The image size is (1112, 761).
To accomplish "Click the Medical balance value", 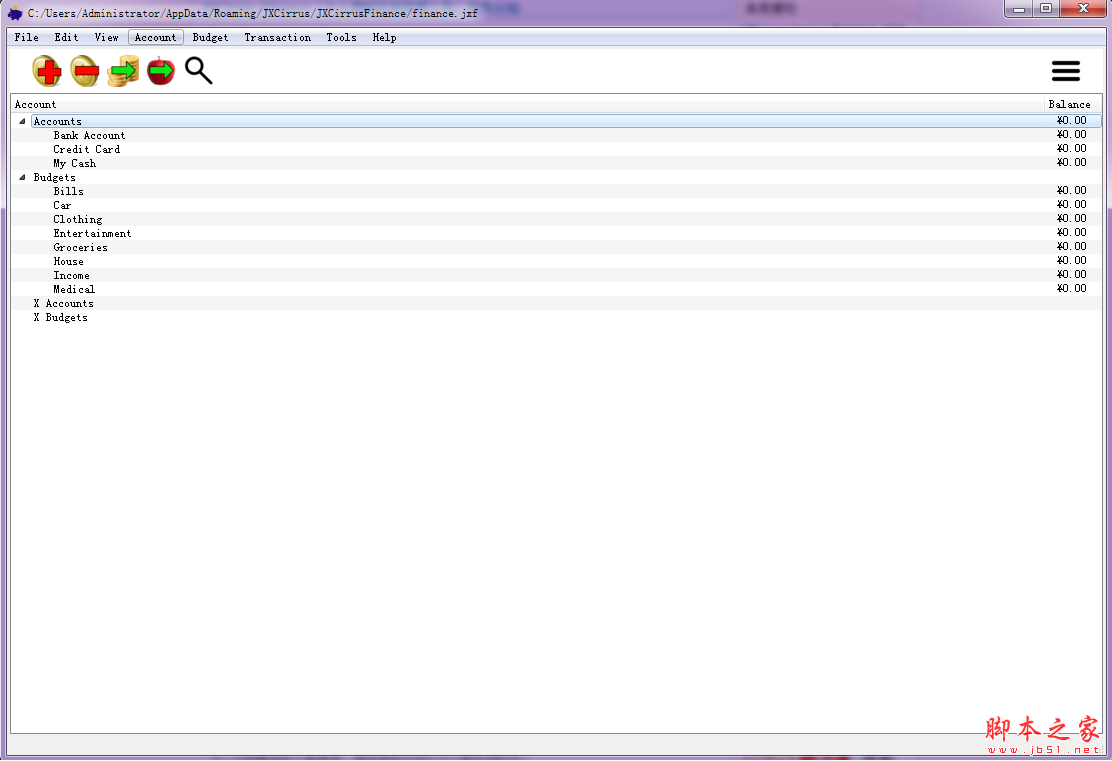I will pos(1072,289).
